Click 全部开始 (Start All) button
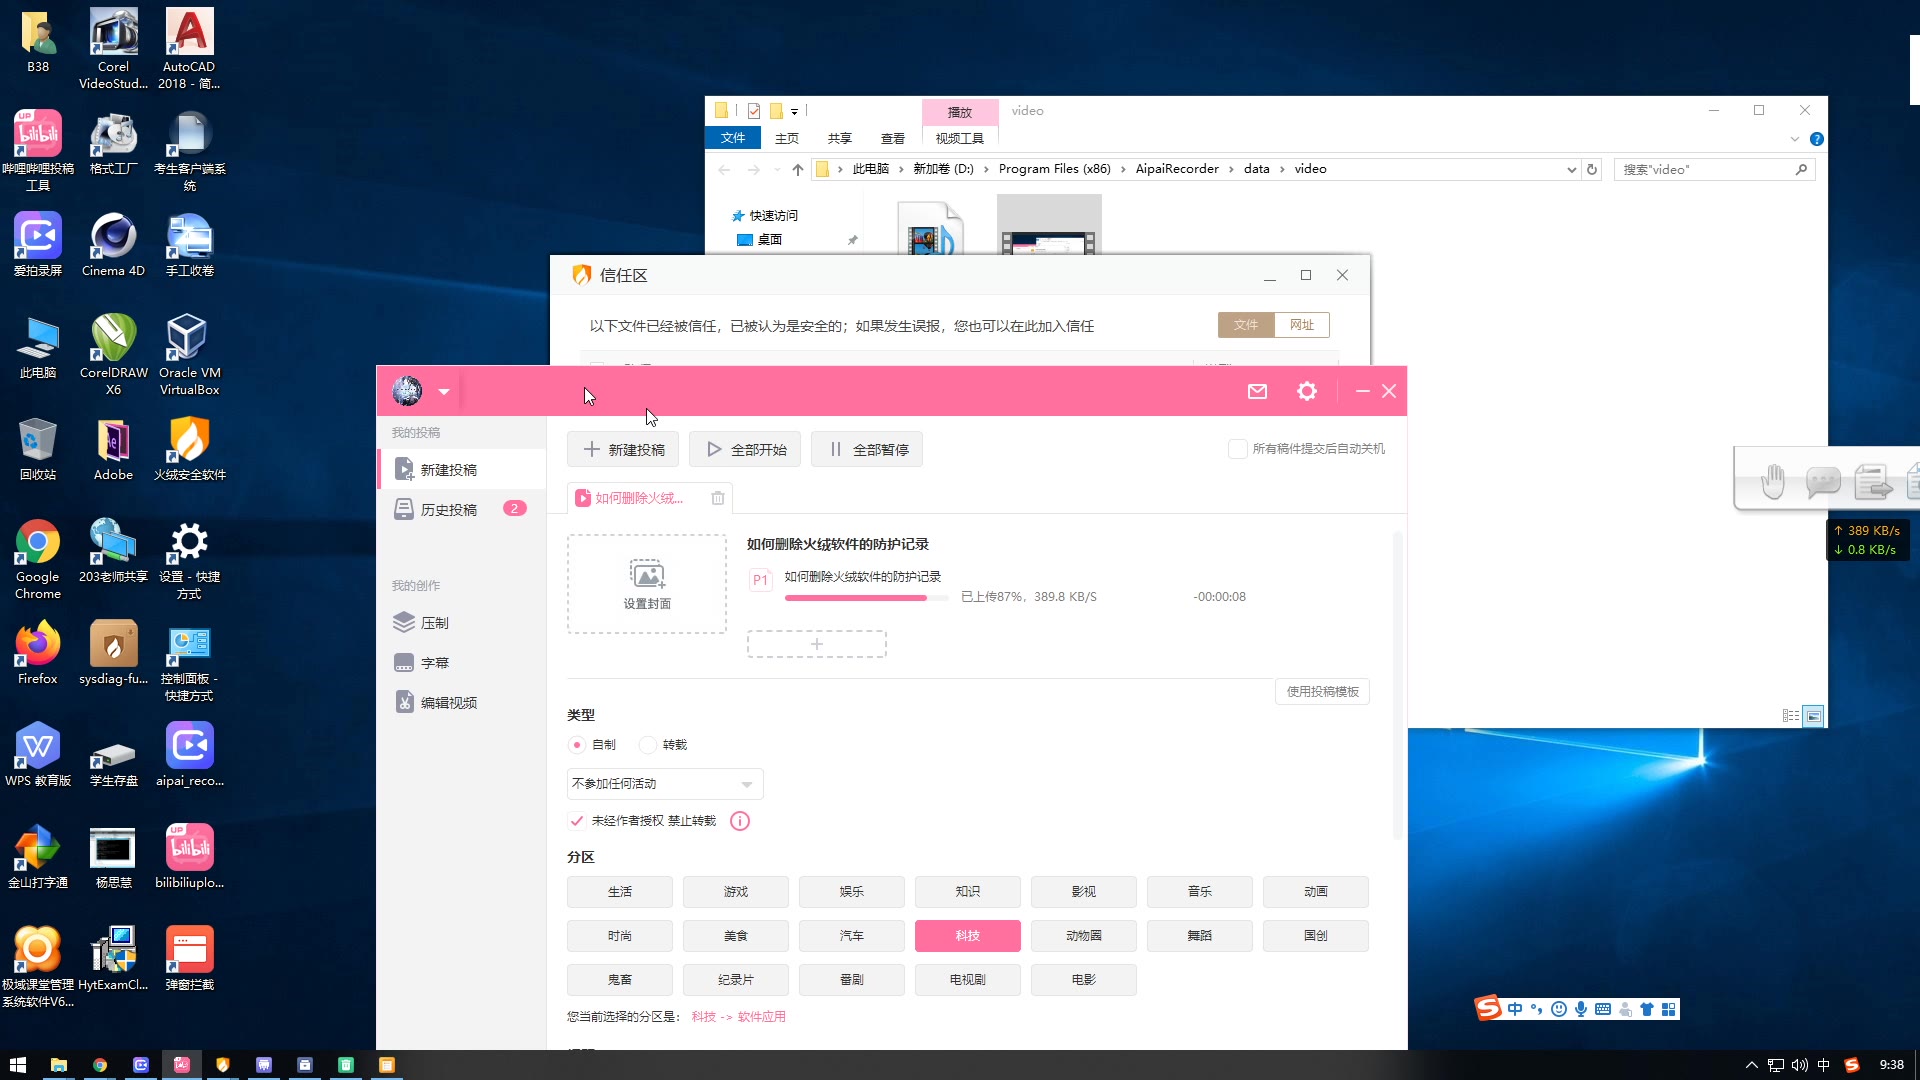The height and width of the screenshot is (1080, 1920). (745, 448)
